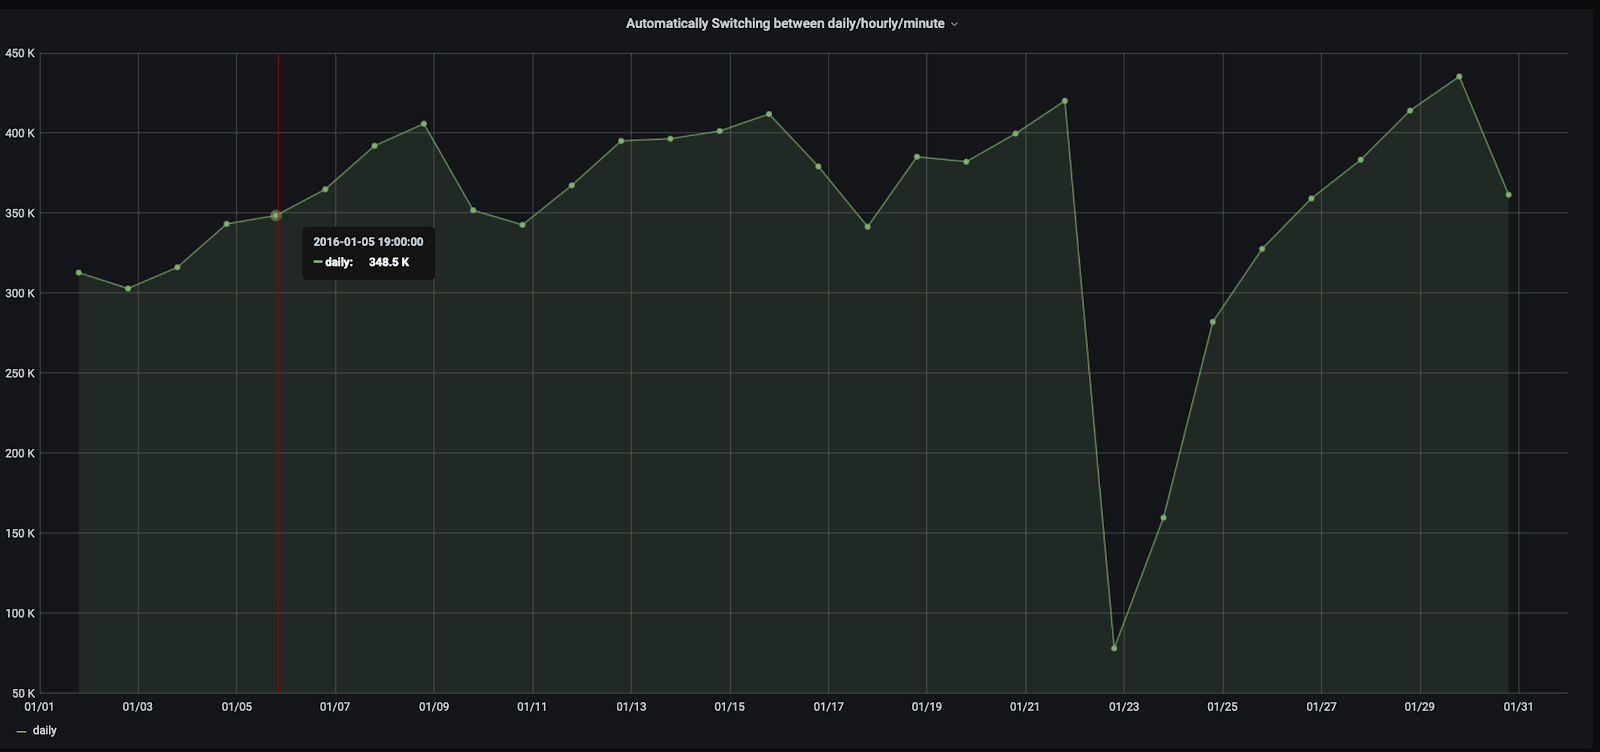Click the tooltip timestamp '2016-01-05 19:00:00'

pos(368,242)
